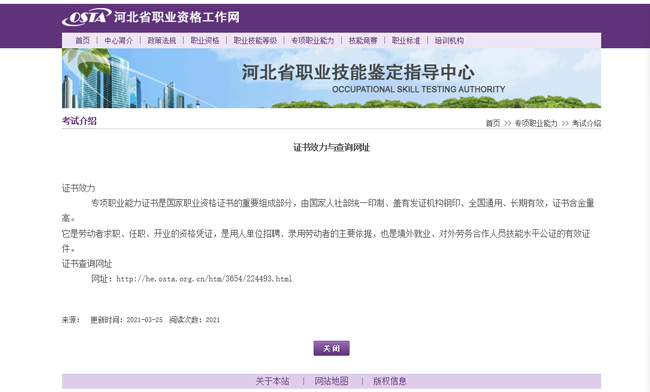Click the 河北省职业资格工作网 site title
650x392 pixels.
(x=177, y=17)
